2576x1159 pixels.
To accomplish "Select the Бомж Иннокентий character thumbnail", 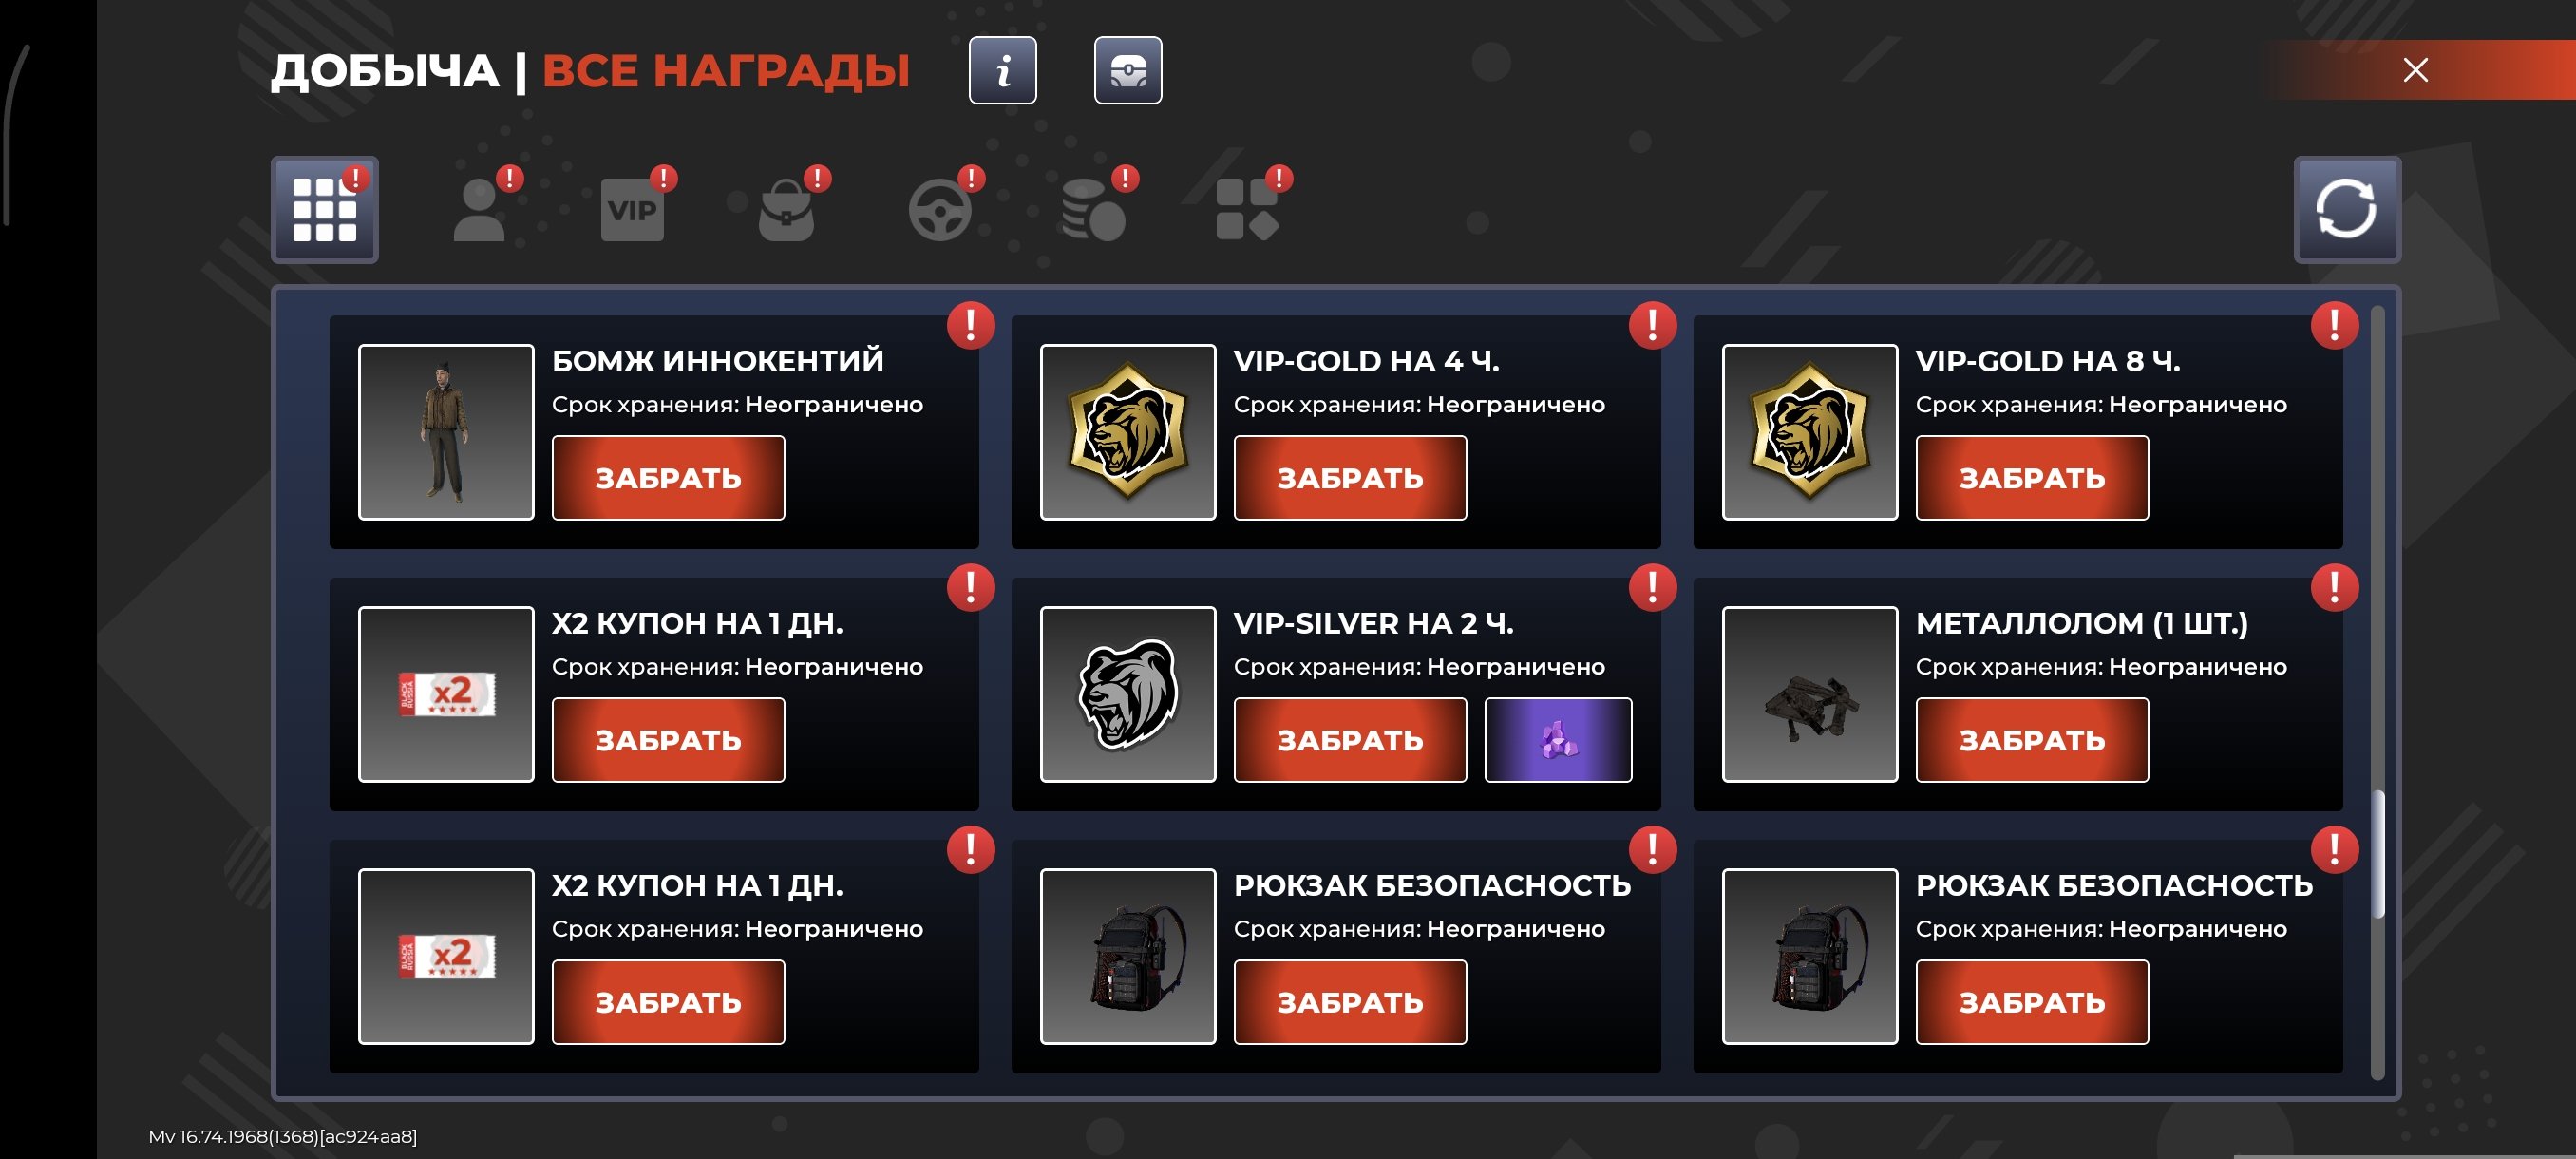I will click(x=446, y=432).
